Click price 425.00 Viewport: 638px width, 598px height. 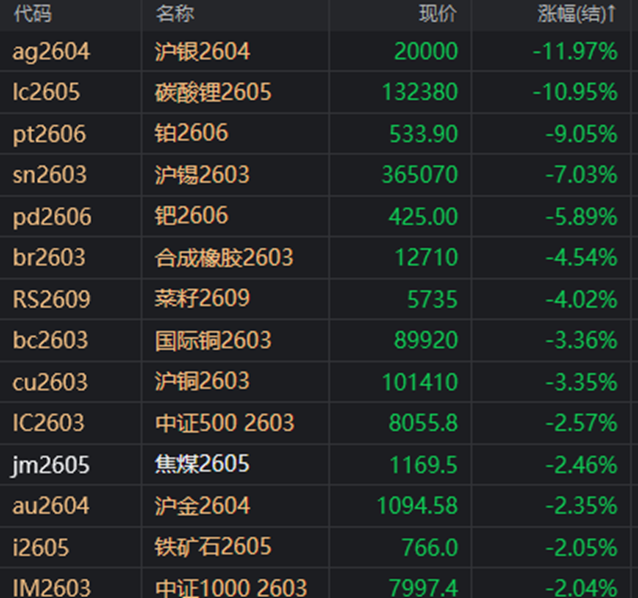point(423,216)
